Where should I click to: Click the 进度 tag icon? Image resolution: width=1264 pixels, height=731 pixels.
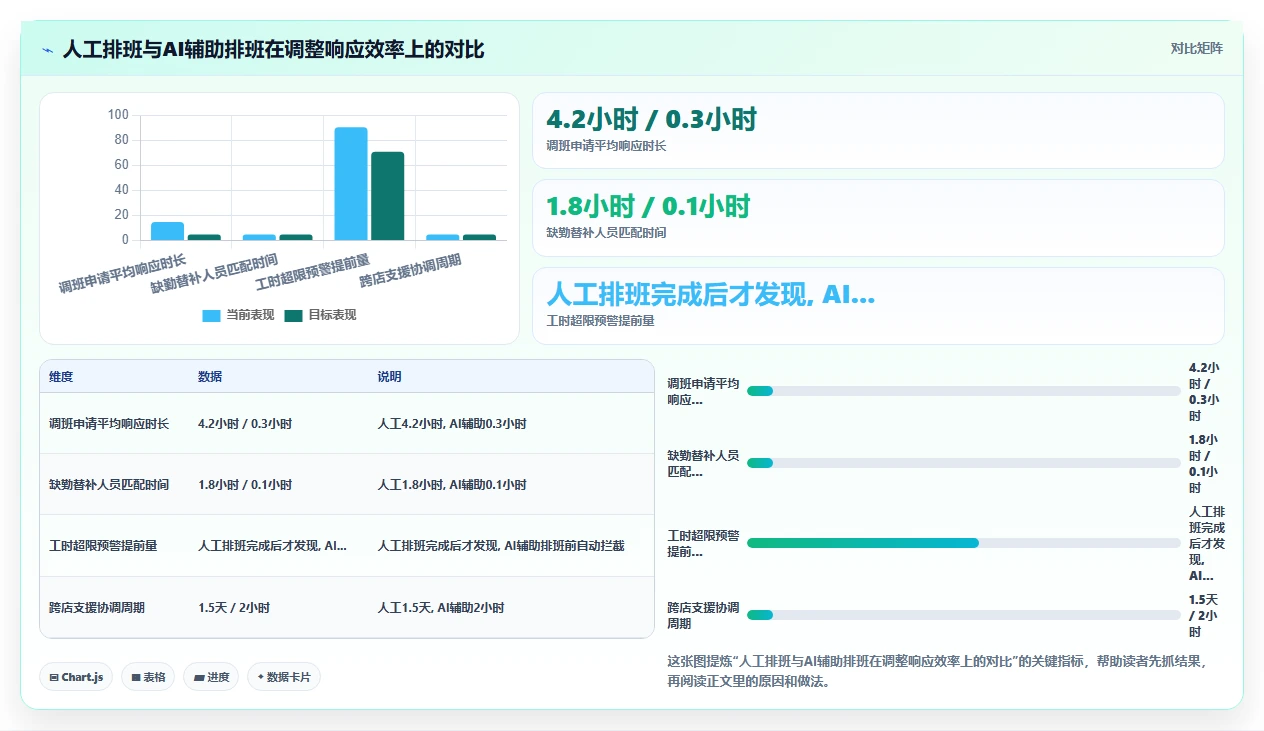pyautogui.click(x=200, y=677)
